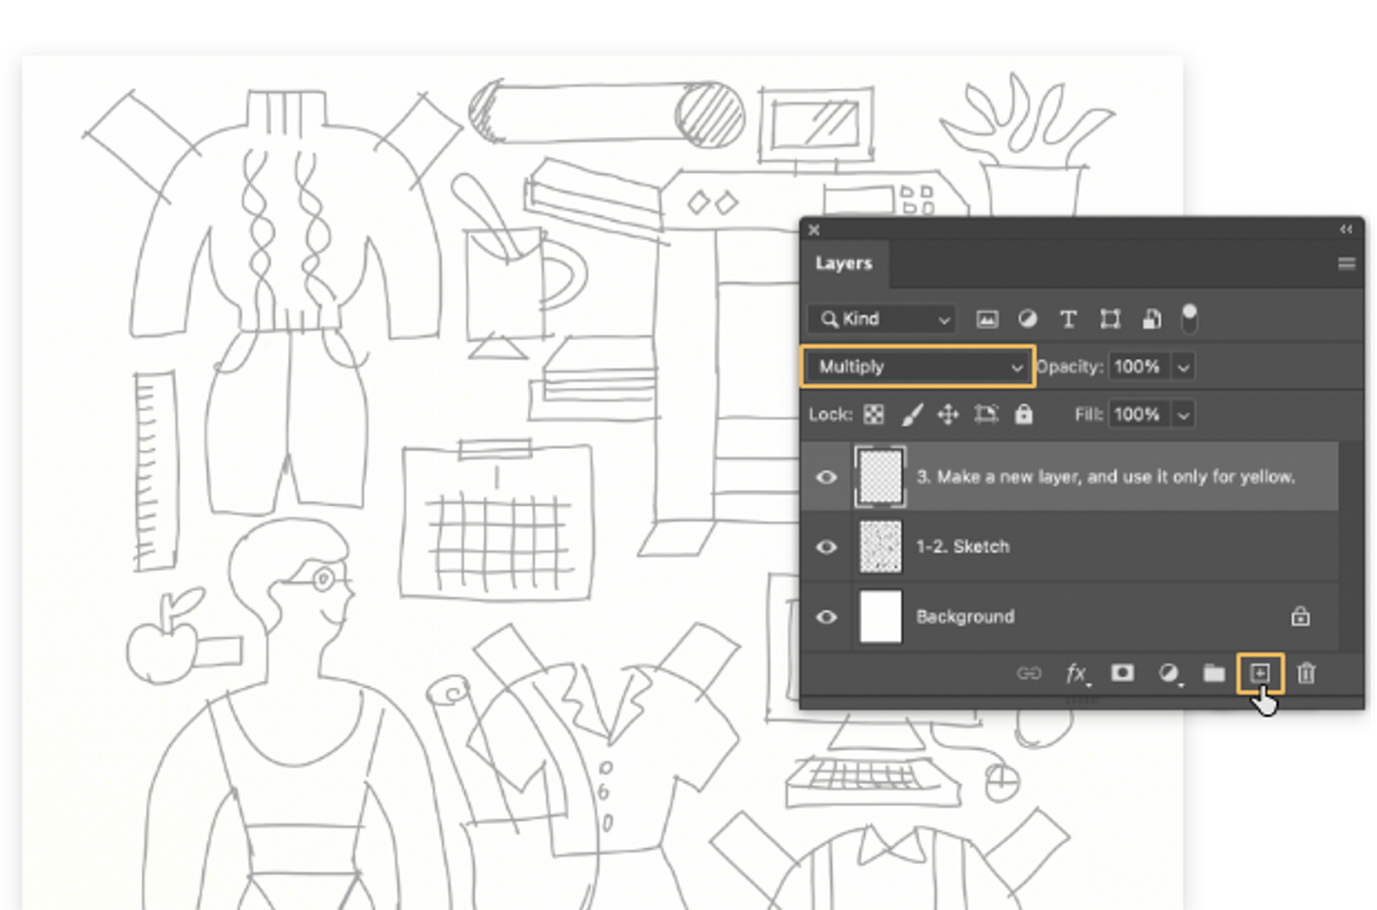The height and width of the screenshot is (910, 1377).
Task: Lock the layer position with the move icon
Action: pos(949,414)
